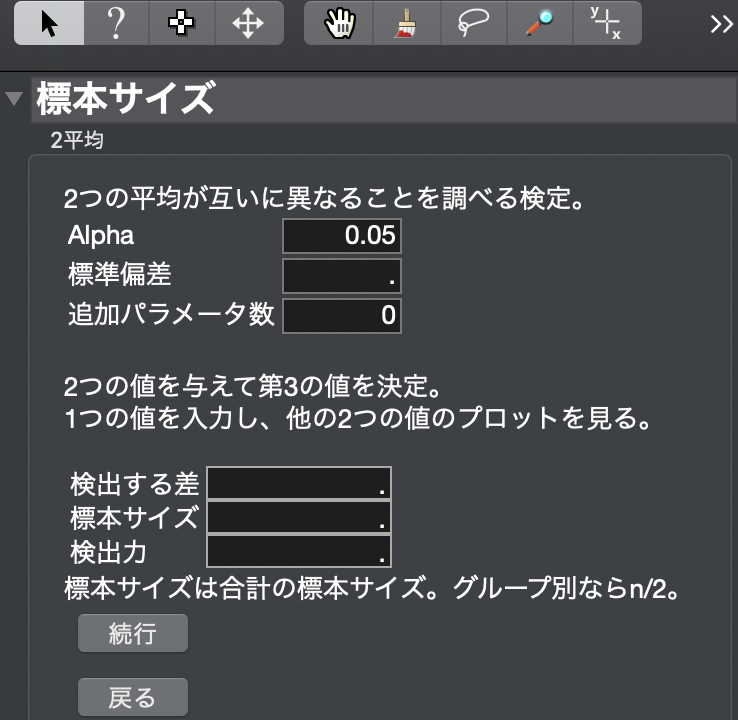
Task: Click the 検出する差 input field
Action: [299, 483]
